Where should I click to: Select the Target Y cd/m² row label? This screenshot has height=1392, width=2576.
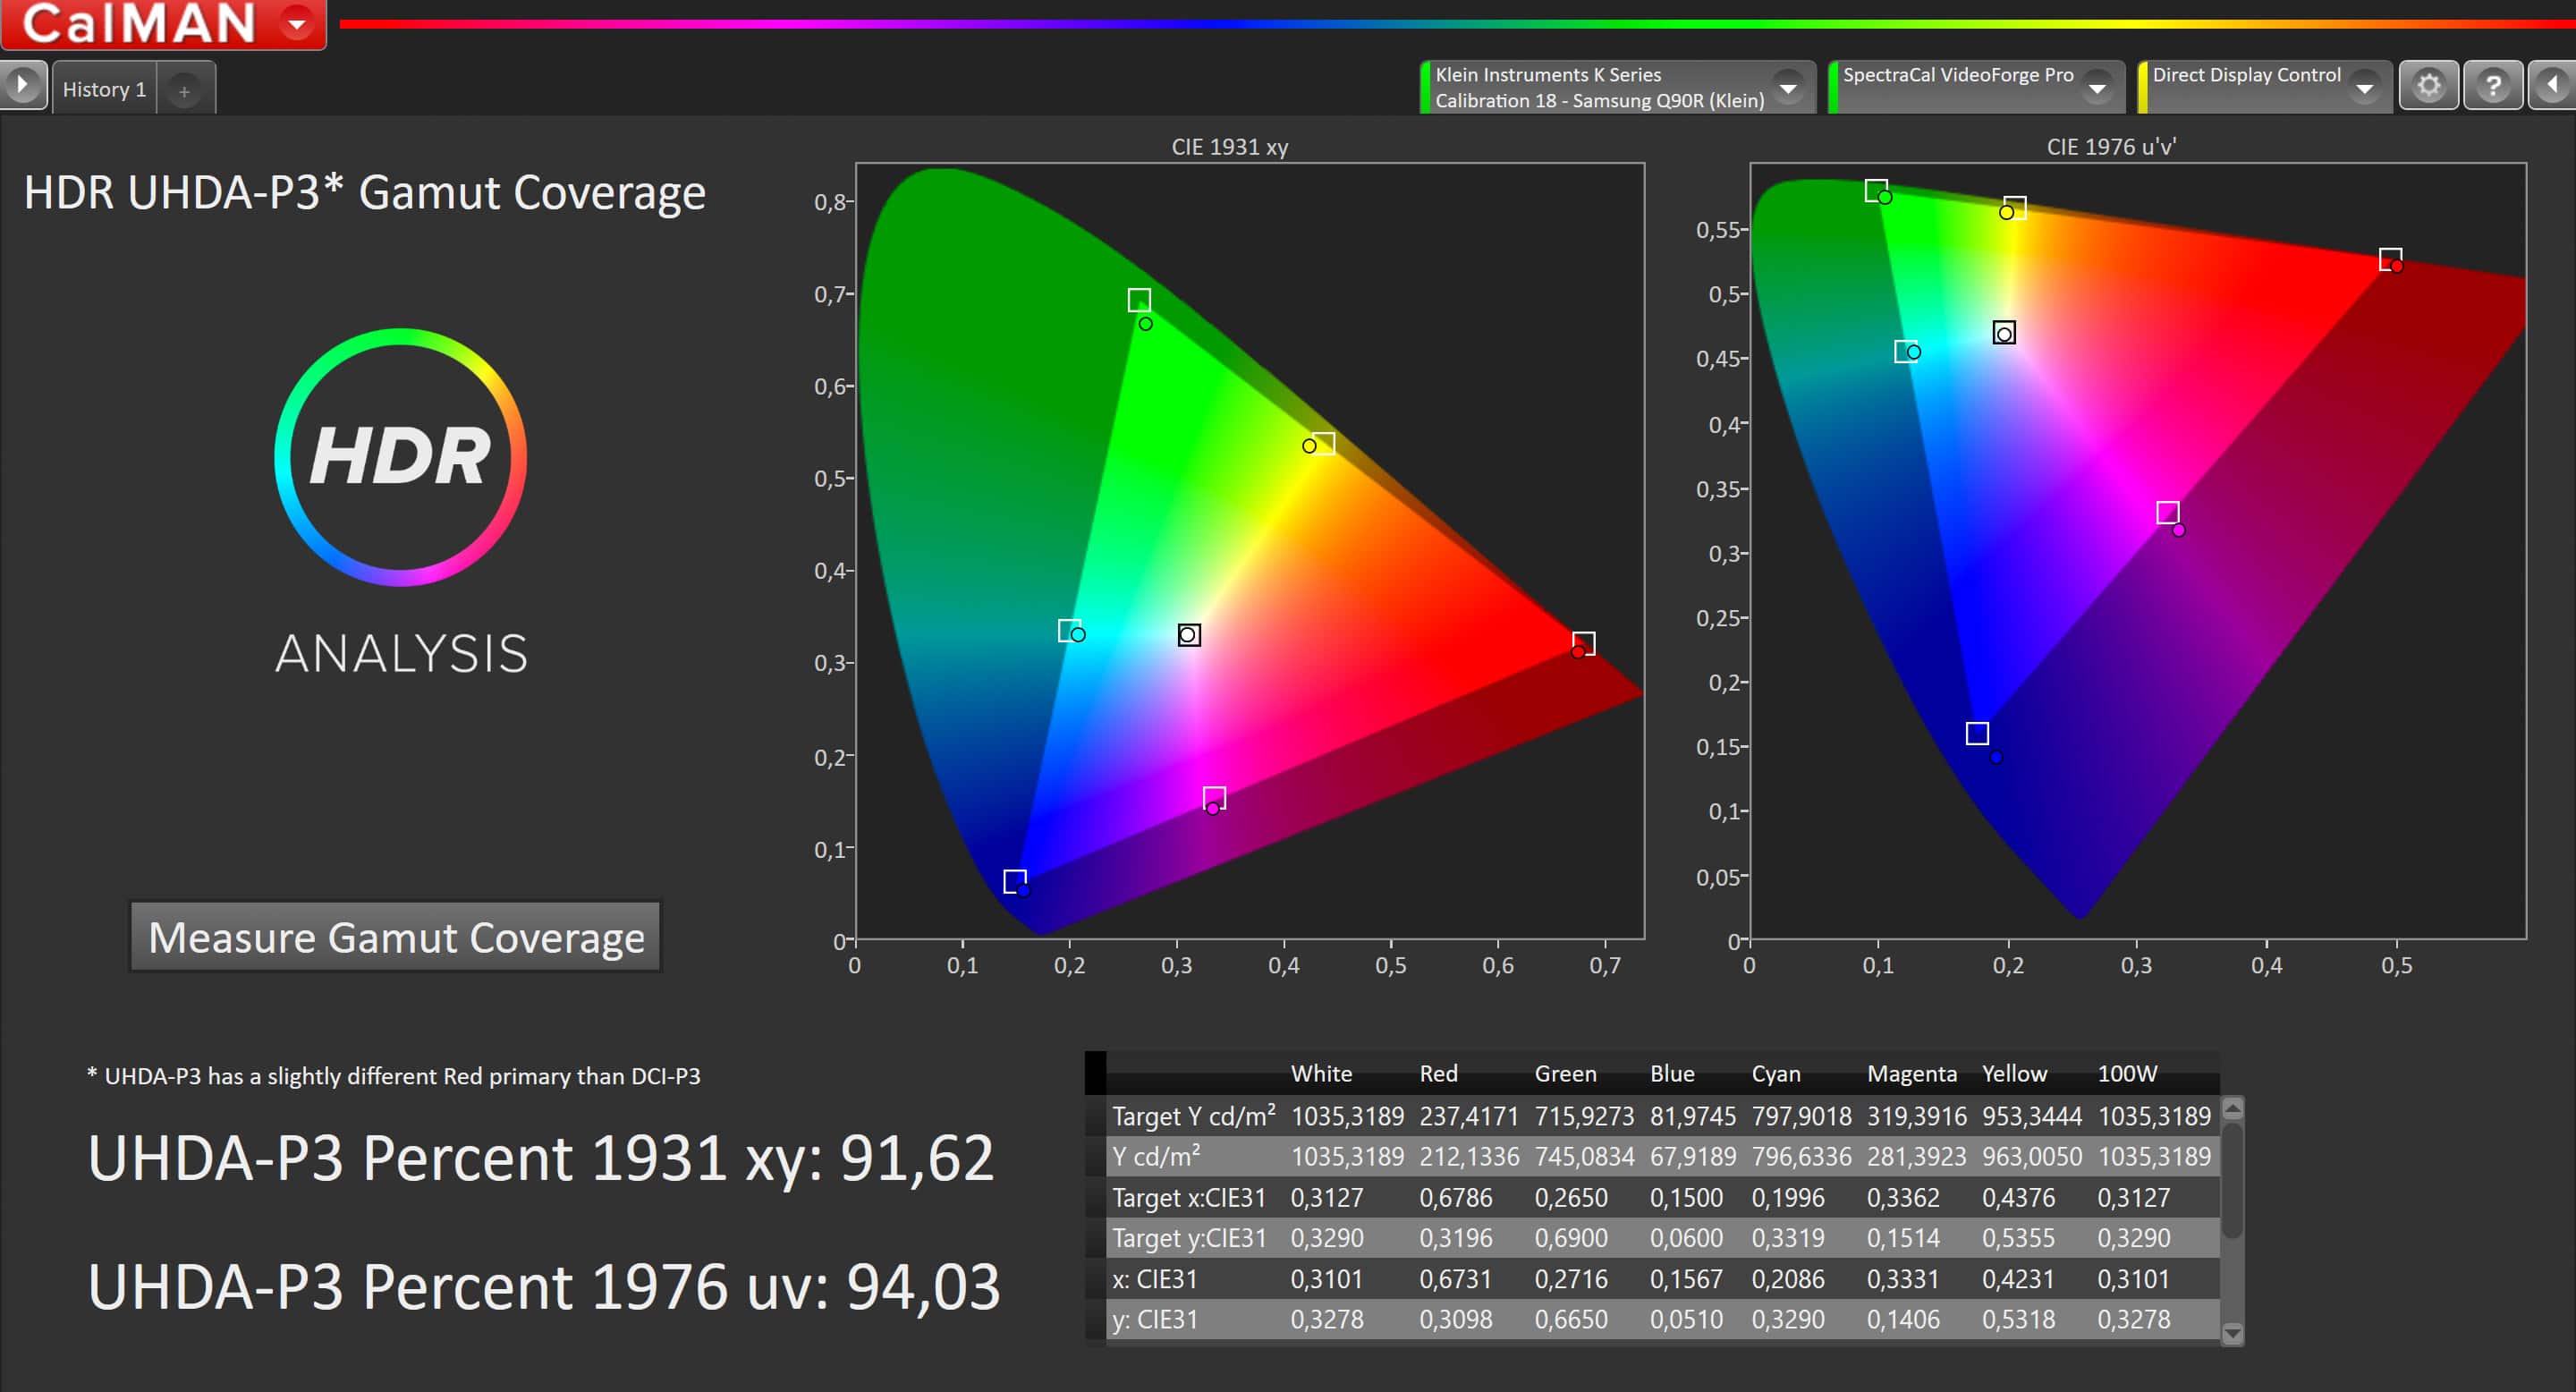1193,1115
